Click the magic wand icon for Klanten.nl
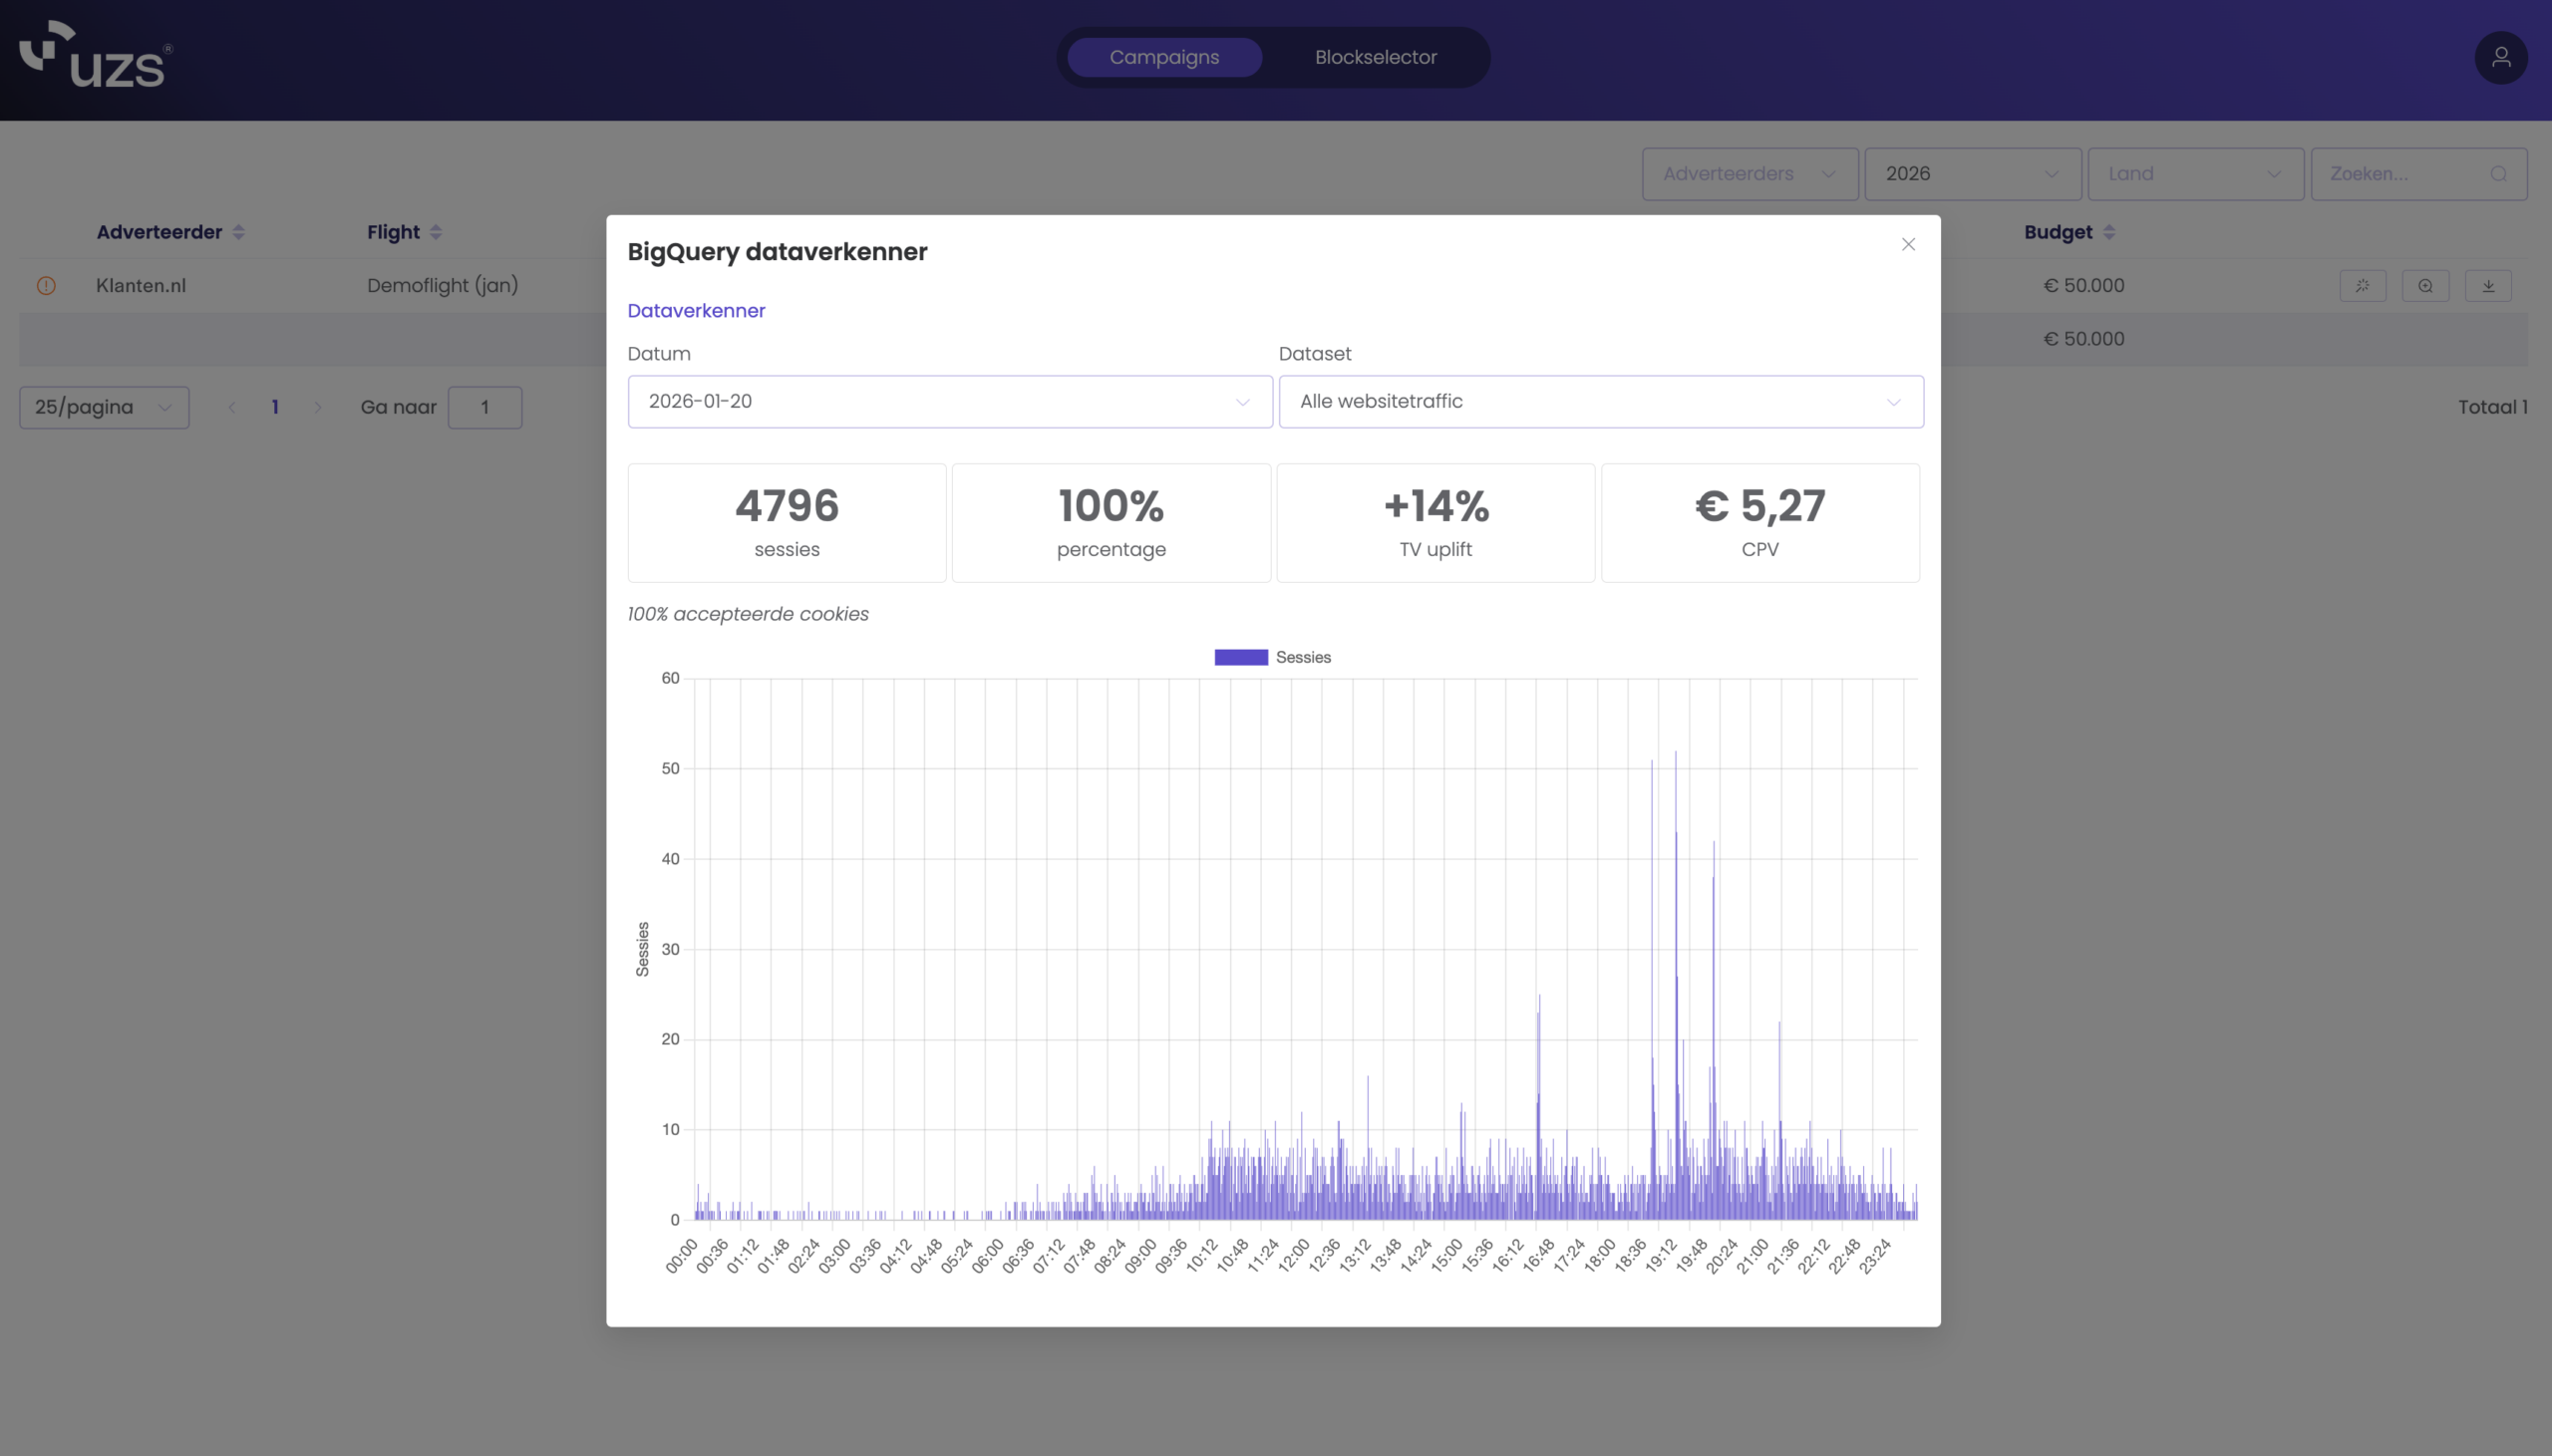This screenshot has width=2552, height=1456. pos(2362,286)
